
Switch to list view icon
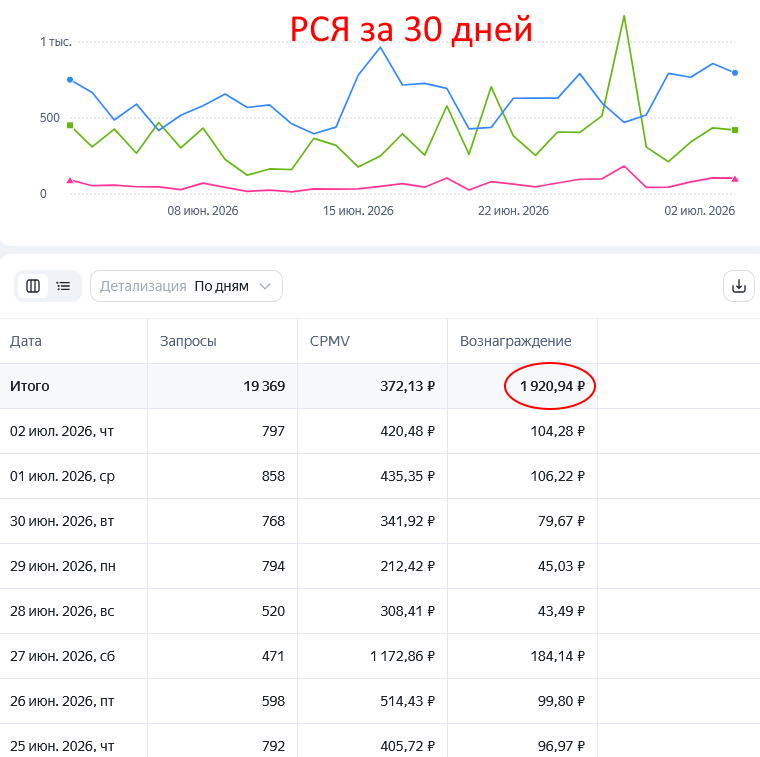63,286
